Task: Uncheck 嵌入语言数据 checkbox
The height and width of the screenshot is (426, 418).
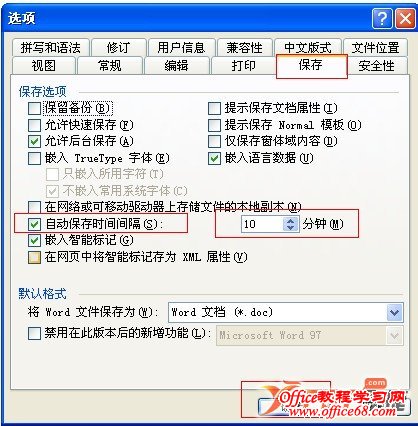Action: pos(214,158)
